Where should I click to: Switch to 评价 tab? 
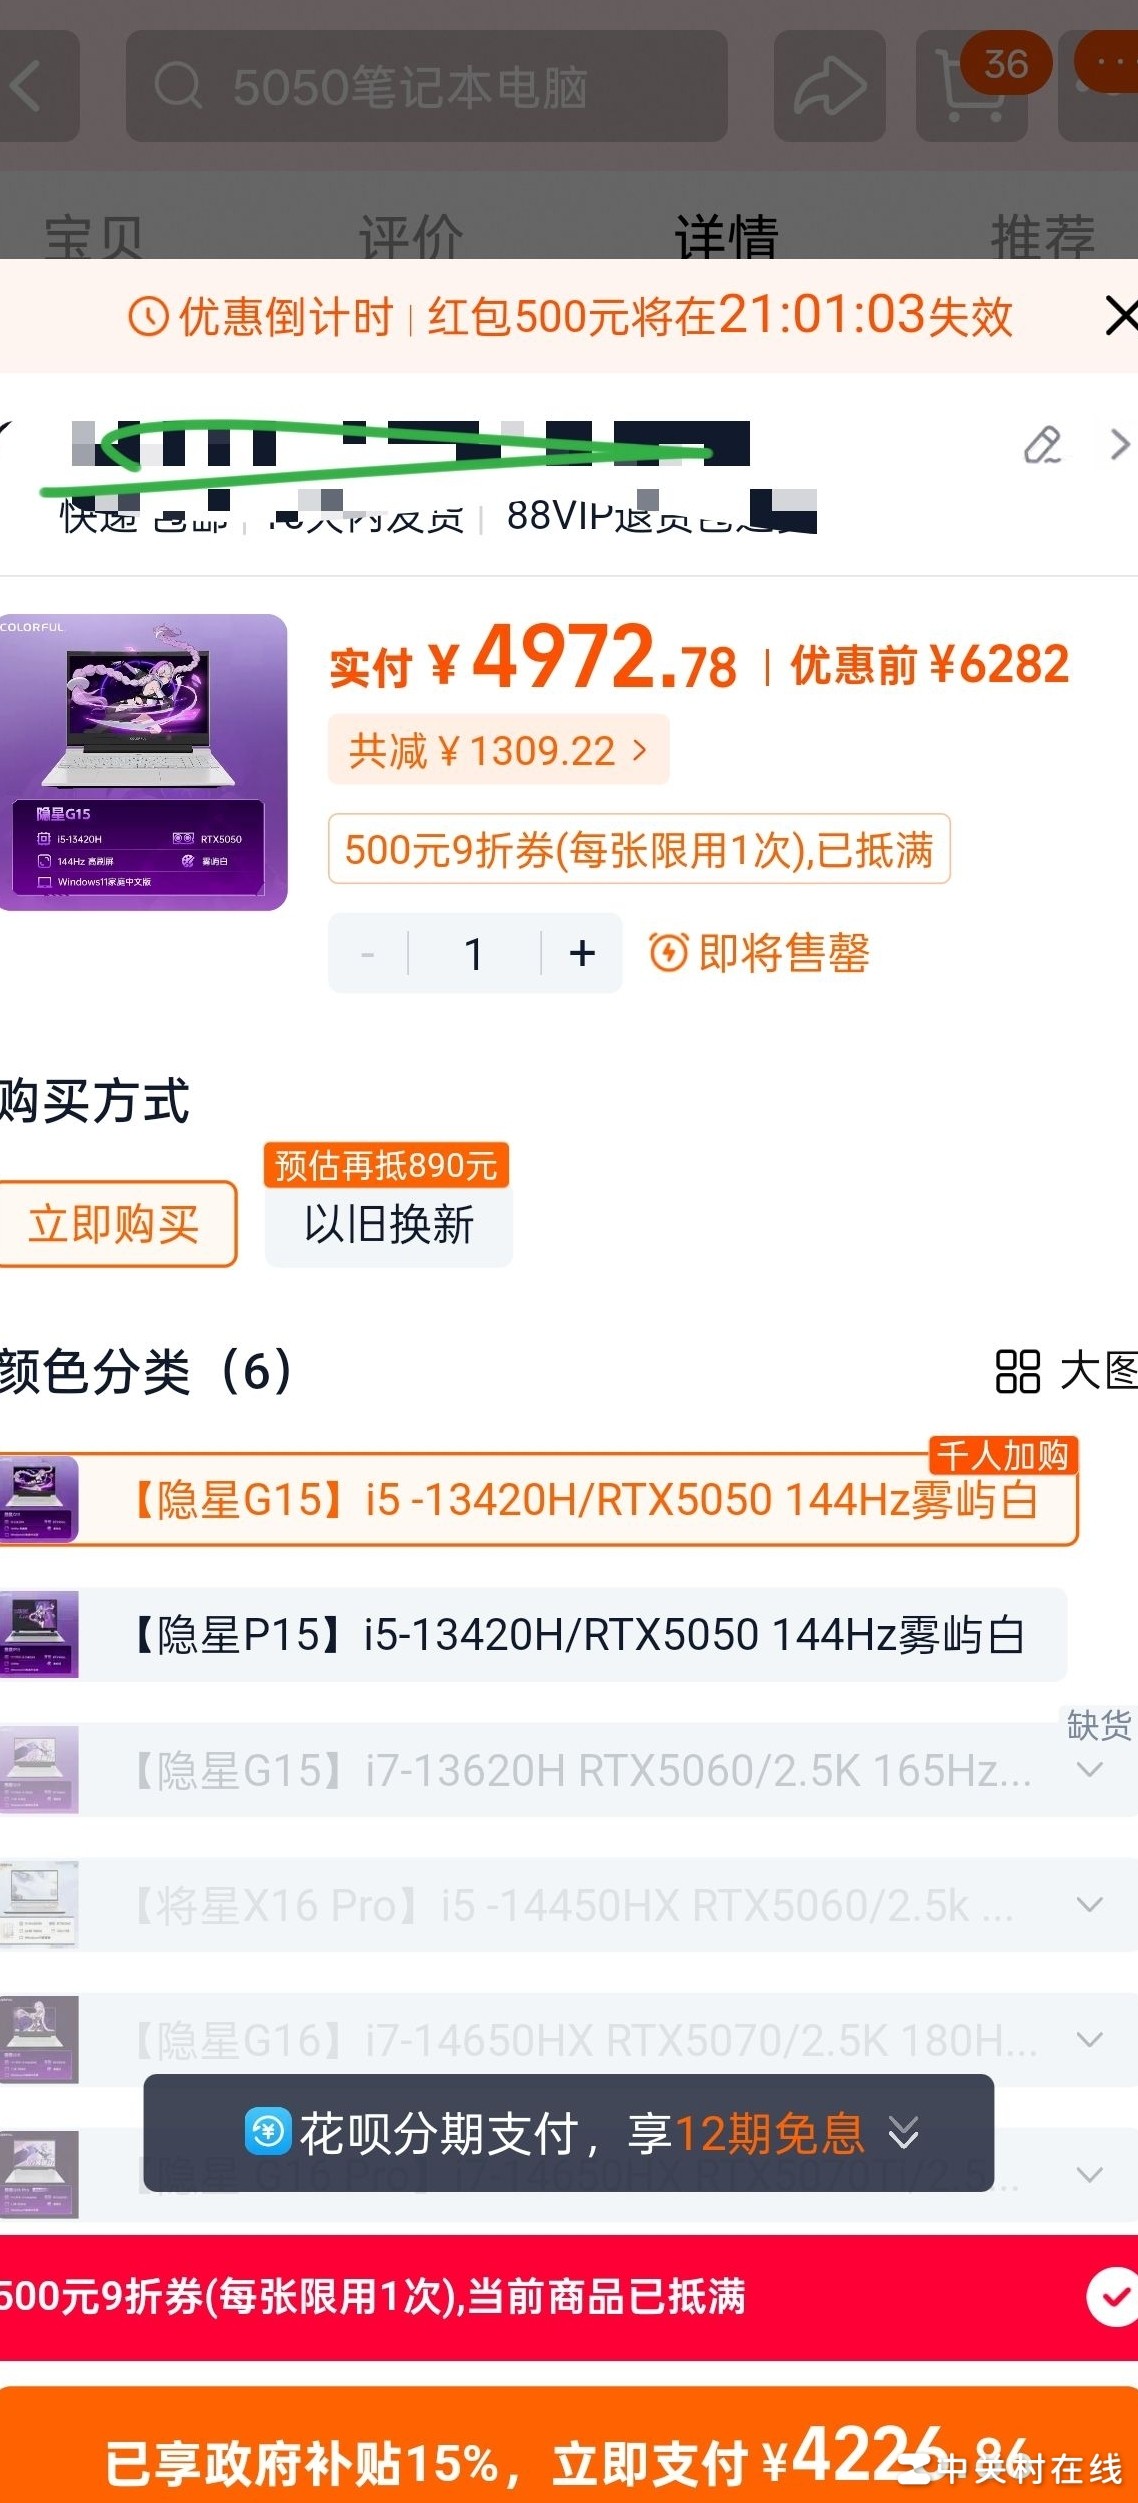[410, 236]
